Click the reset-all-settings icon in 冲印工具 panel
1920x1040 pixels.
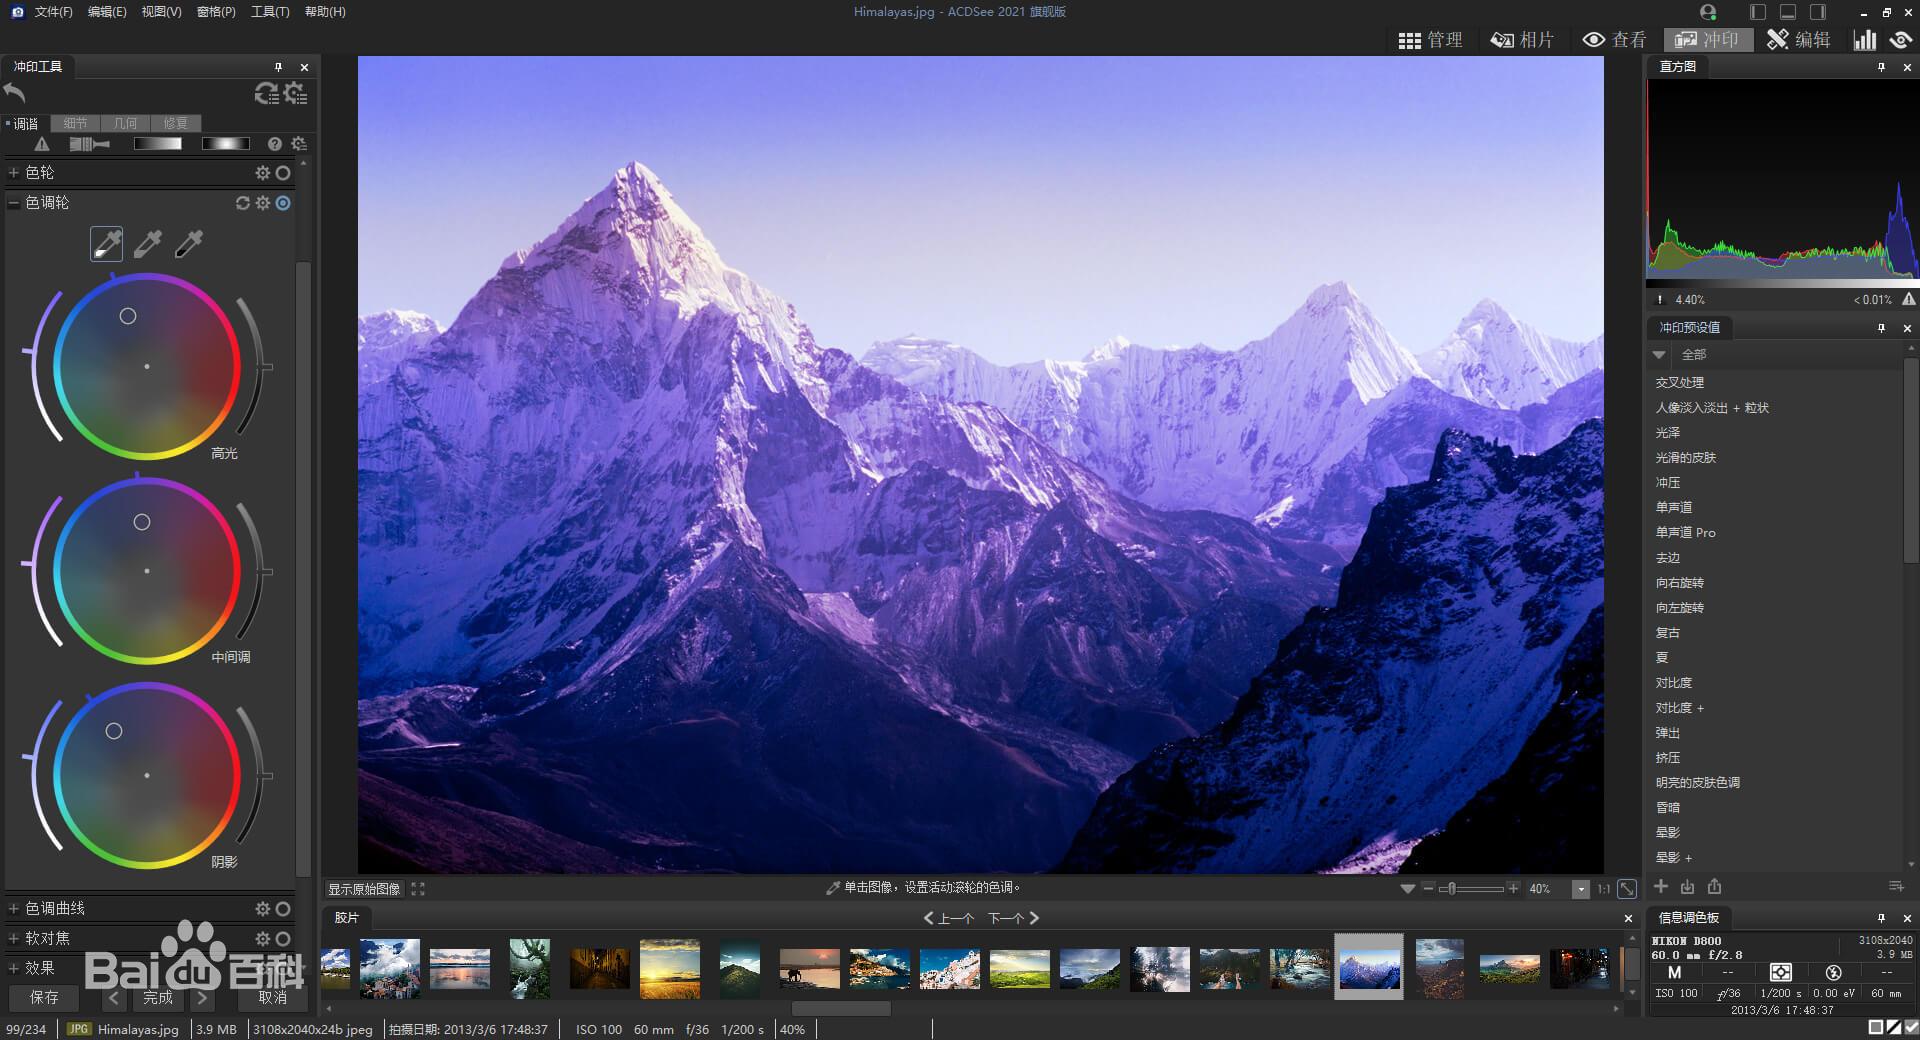tap(266, 93)
